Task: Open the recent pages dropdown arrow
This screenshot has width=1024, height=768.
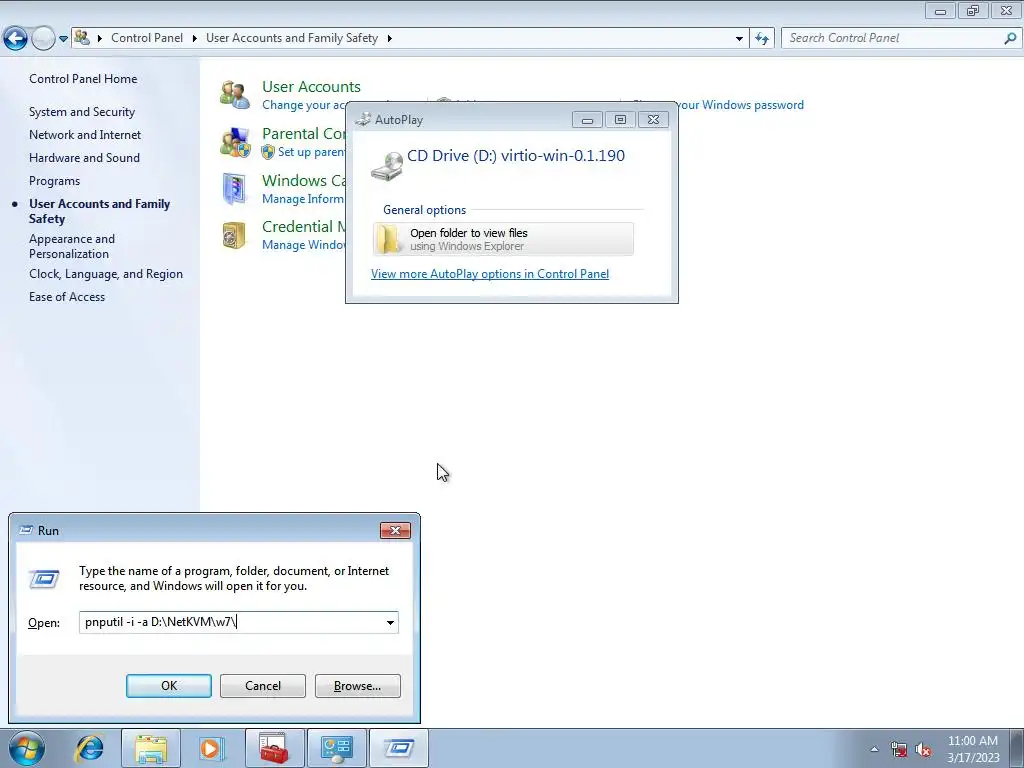Action: point(63,39)
